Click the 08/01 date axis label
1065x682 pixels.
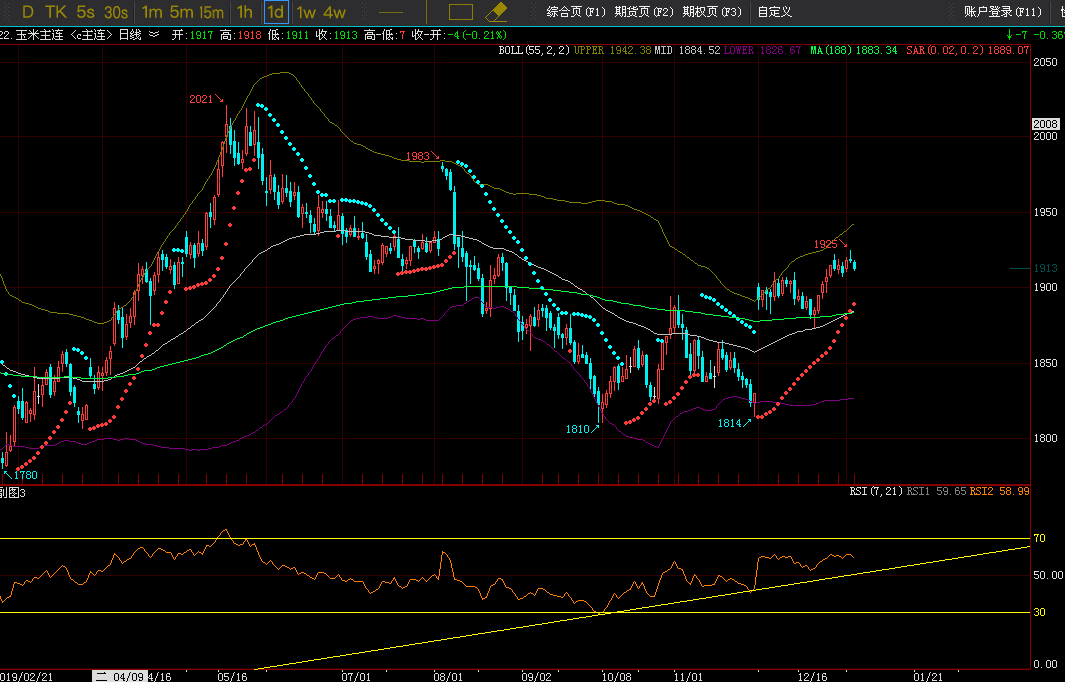coord(448,677)
